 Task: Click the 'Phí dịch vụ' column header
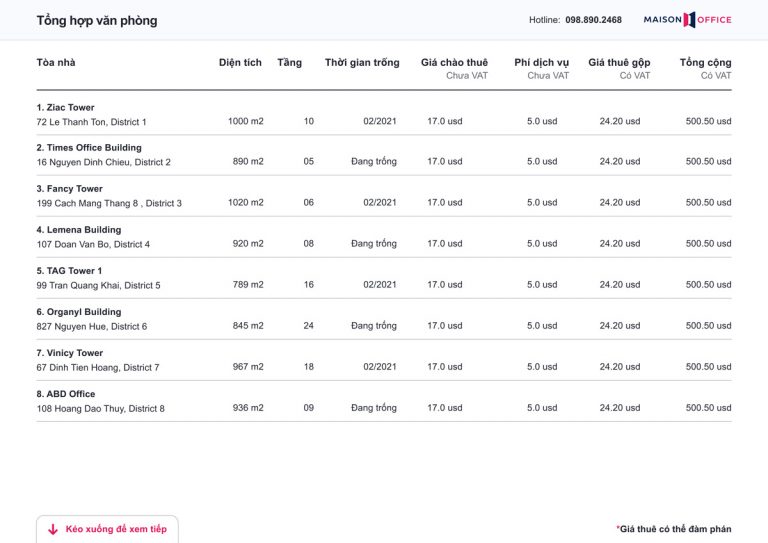pos(541,63)
